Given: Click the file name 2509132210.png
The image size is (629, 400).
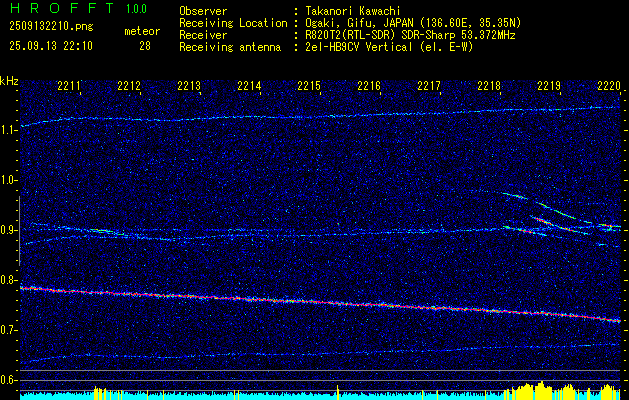Looking at the screenshot, I should [x=51, y=27].
